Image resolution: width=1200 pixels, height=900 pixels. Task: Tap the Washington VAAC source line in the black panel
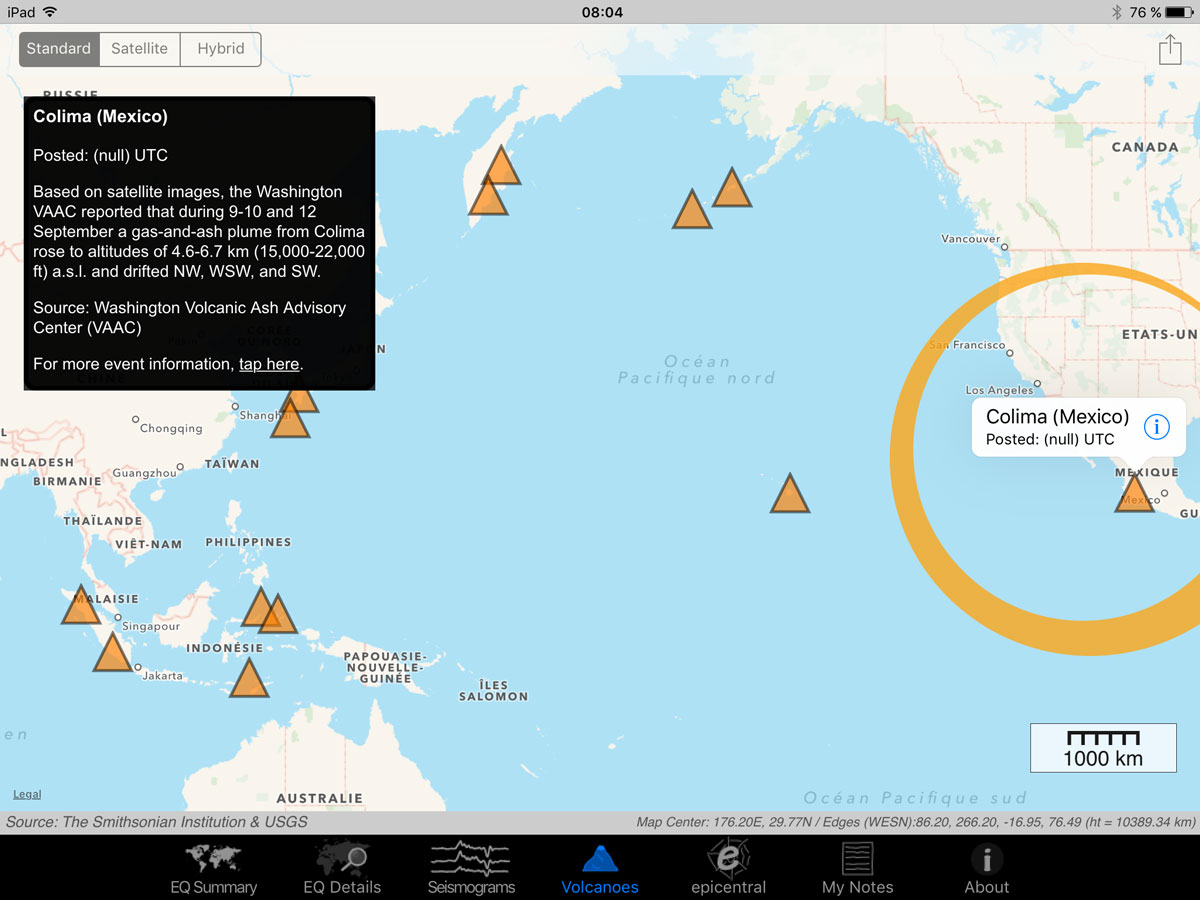tap(189, 317)
